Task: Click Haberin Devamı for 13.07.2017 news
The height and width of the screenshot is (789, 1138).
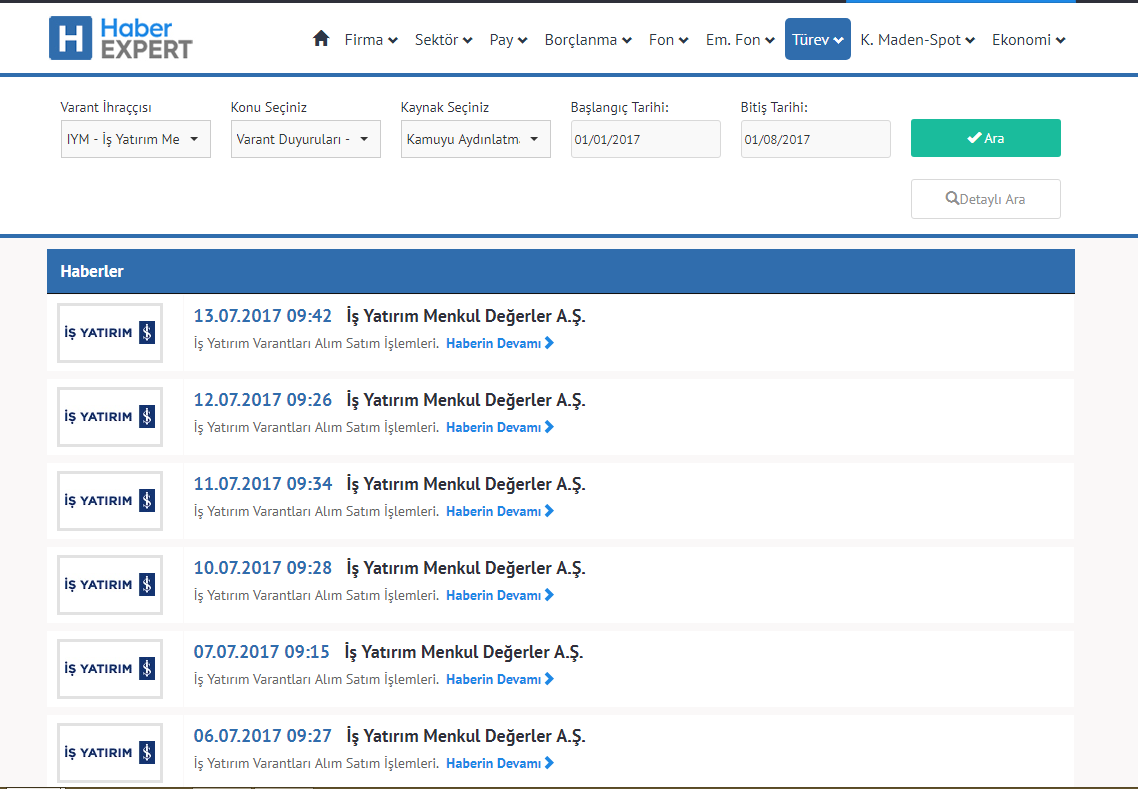Action: (x=500, y=343)
